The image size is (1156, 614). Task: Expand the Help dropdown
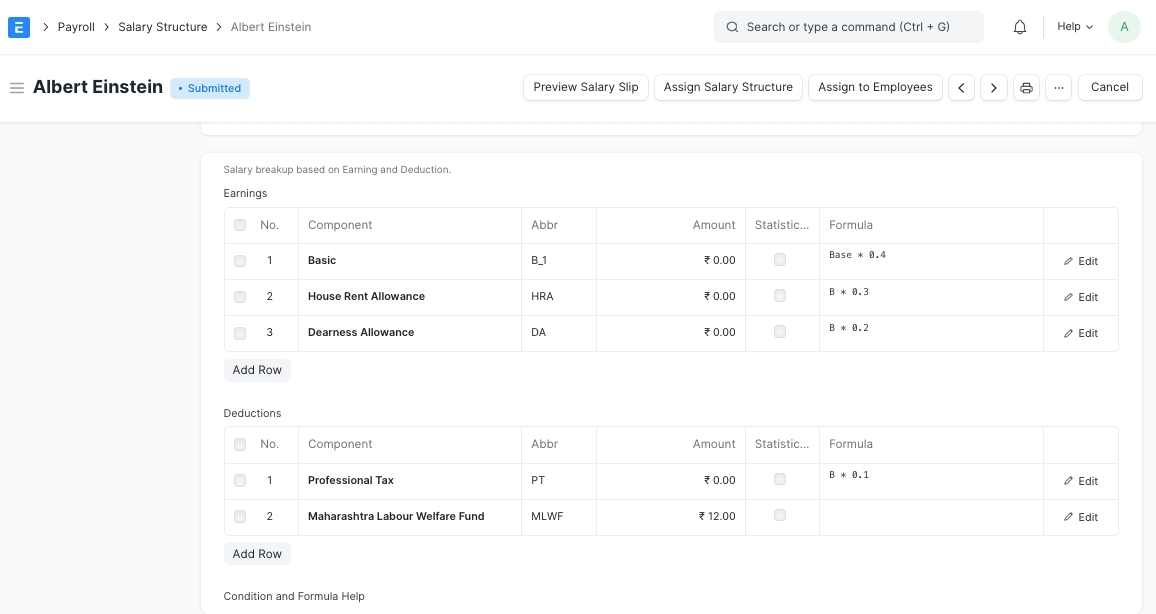click(x=1075, y=27)
